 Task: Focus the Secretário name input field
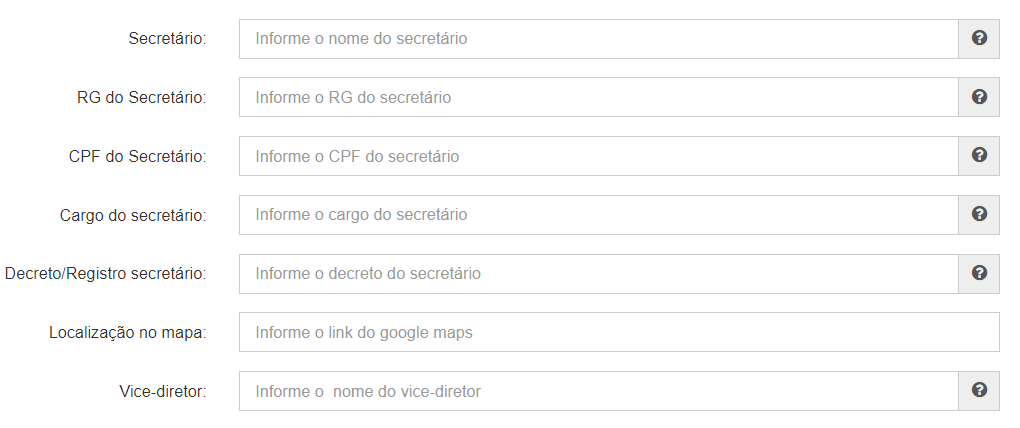pos(598,39)
